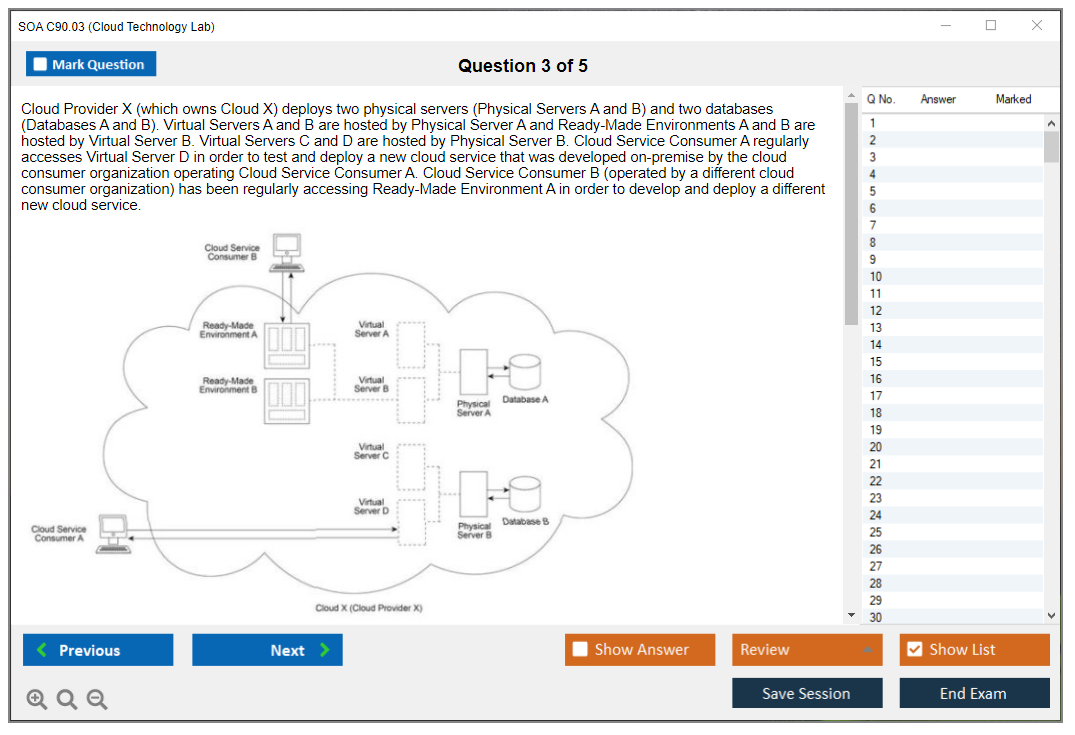
Task: Click the question text pane's down arrow
Action: tap(851, 616)
